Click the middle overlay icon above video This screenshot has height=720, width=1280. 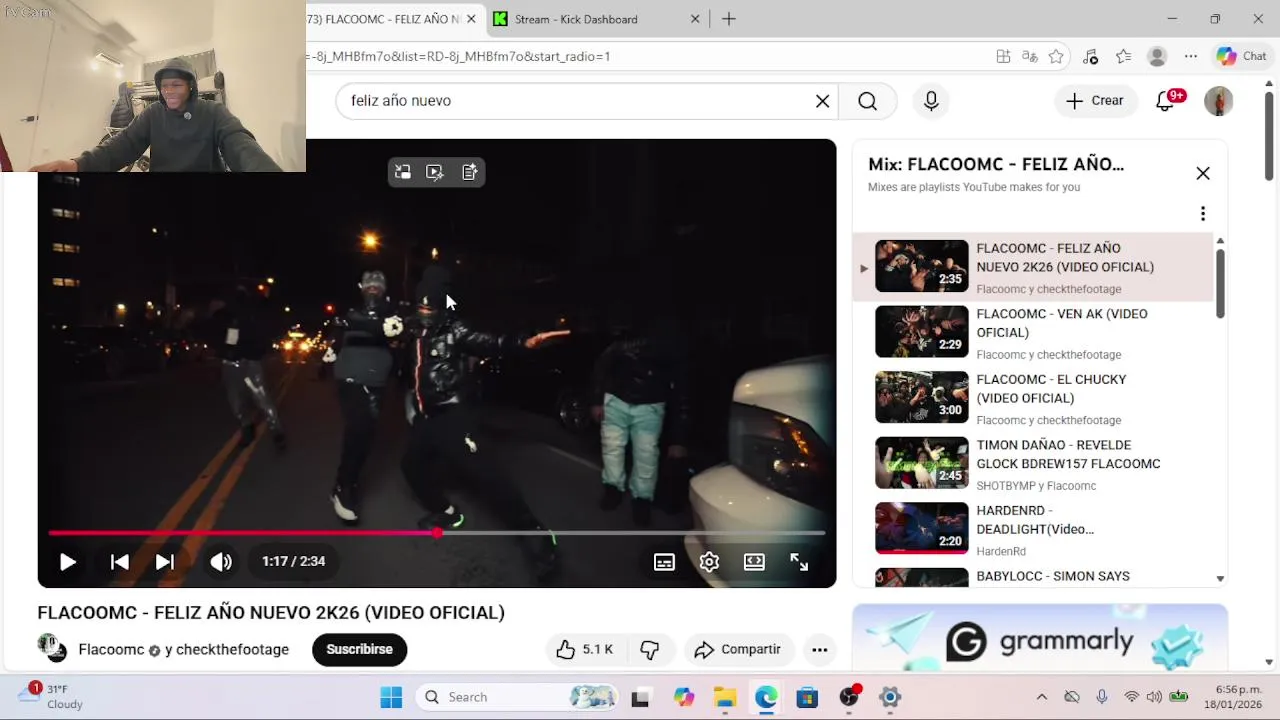pyautogui.click(x=435, y=172)
